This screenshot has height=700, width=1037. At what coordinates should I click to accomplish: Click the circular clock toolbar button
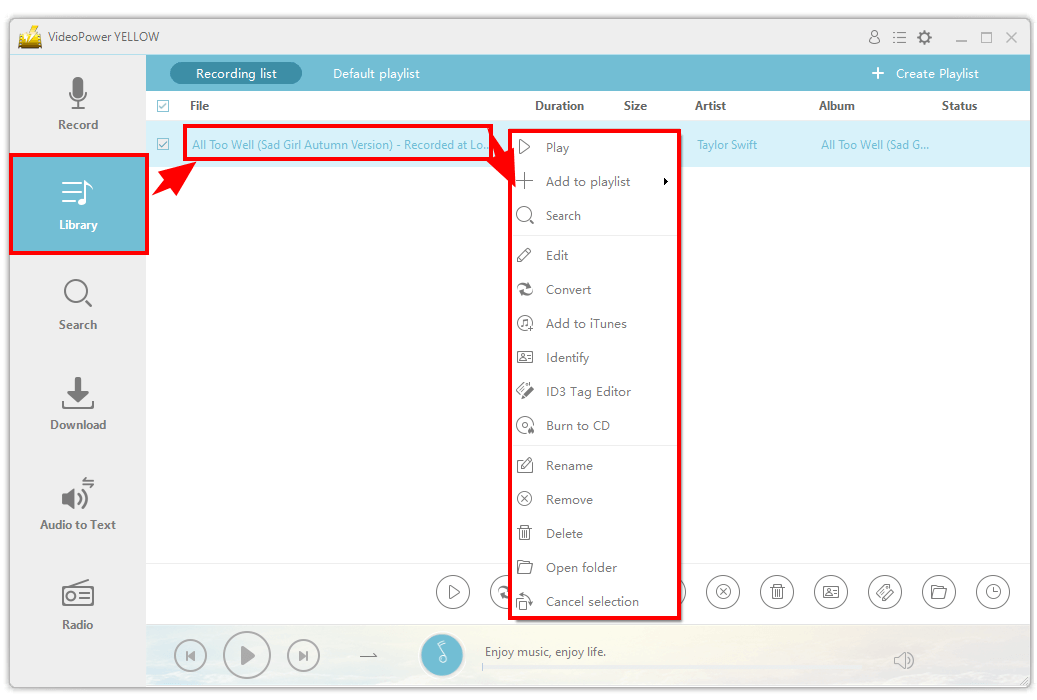tap(993, 592)
